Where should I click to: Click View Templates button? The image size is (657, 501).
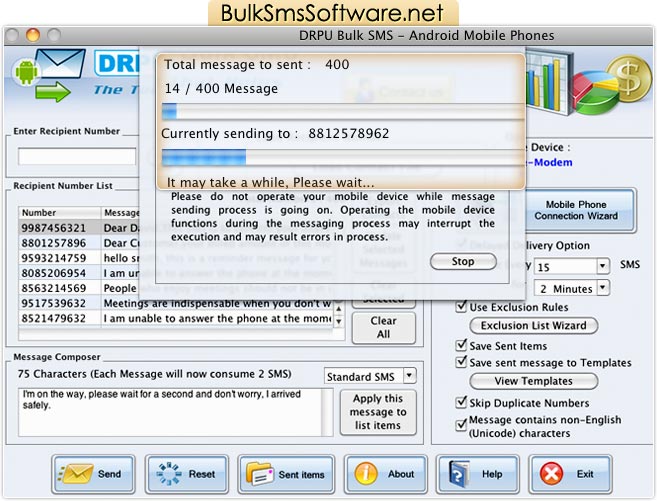tap(534, 381)
